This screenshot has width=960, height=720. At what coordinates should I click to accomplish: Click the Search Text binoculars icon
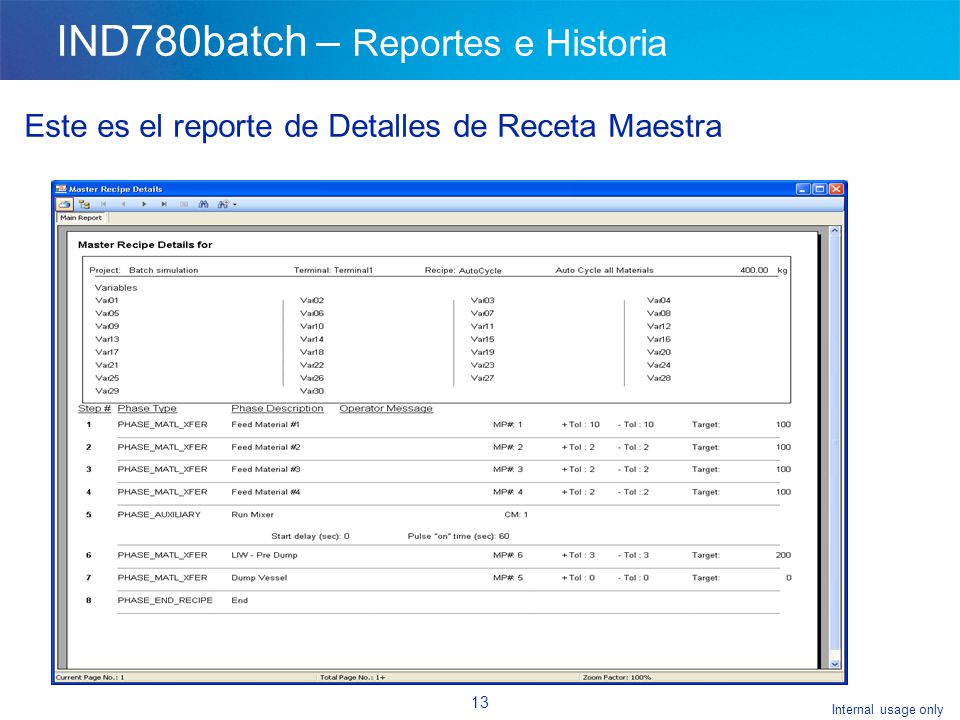(x=203, y=204)
